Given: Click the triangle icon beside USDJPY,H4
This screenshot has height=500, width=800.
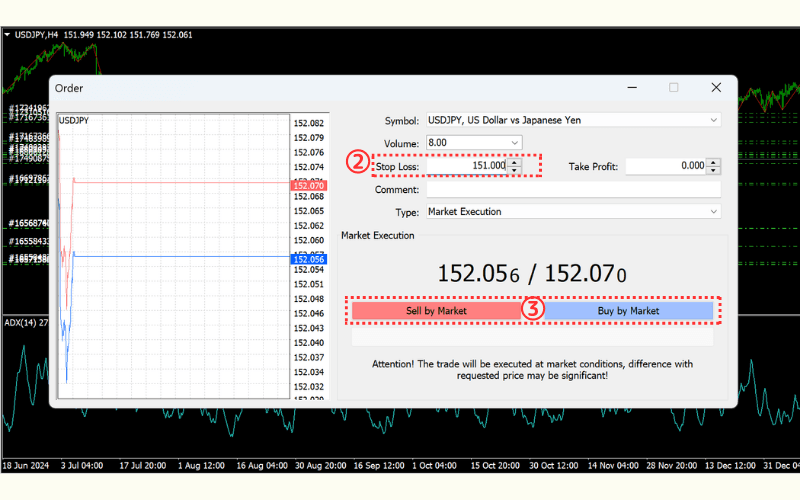Looking at the screenshot, I should 8,35.
